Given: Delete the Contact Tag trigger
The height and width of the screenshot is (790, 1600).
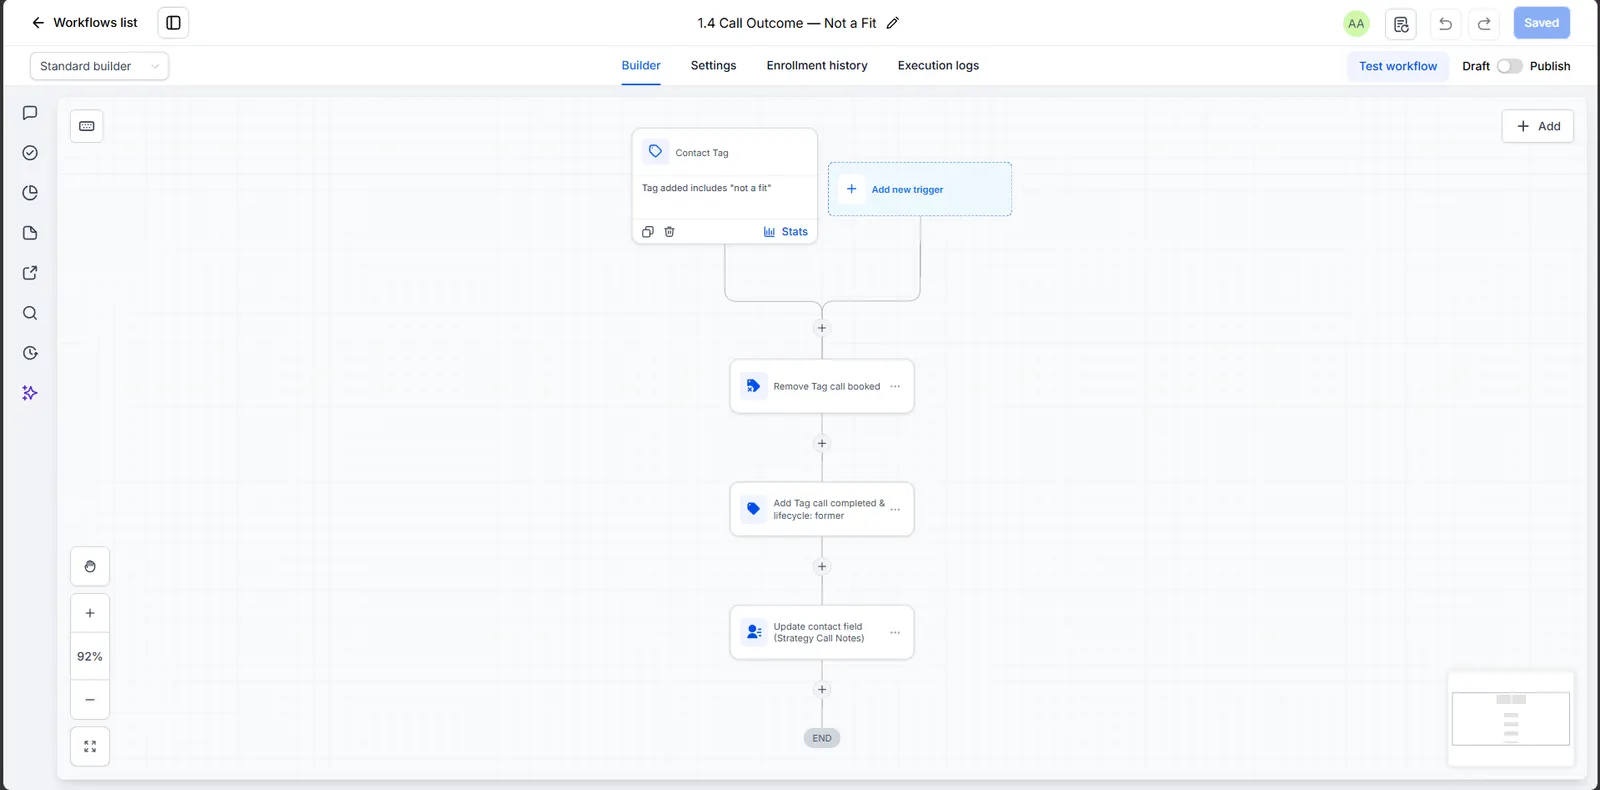Looking at the screenshot, I should [669, 232].
